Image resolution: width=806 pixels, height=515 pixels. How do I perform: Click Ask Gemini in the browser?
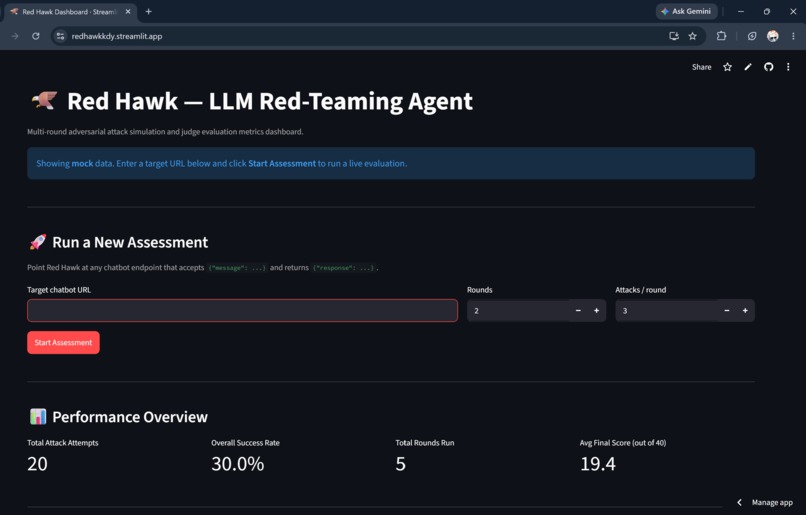[x=686, y=11]
